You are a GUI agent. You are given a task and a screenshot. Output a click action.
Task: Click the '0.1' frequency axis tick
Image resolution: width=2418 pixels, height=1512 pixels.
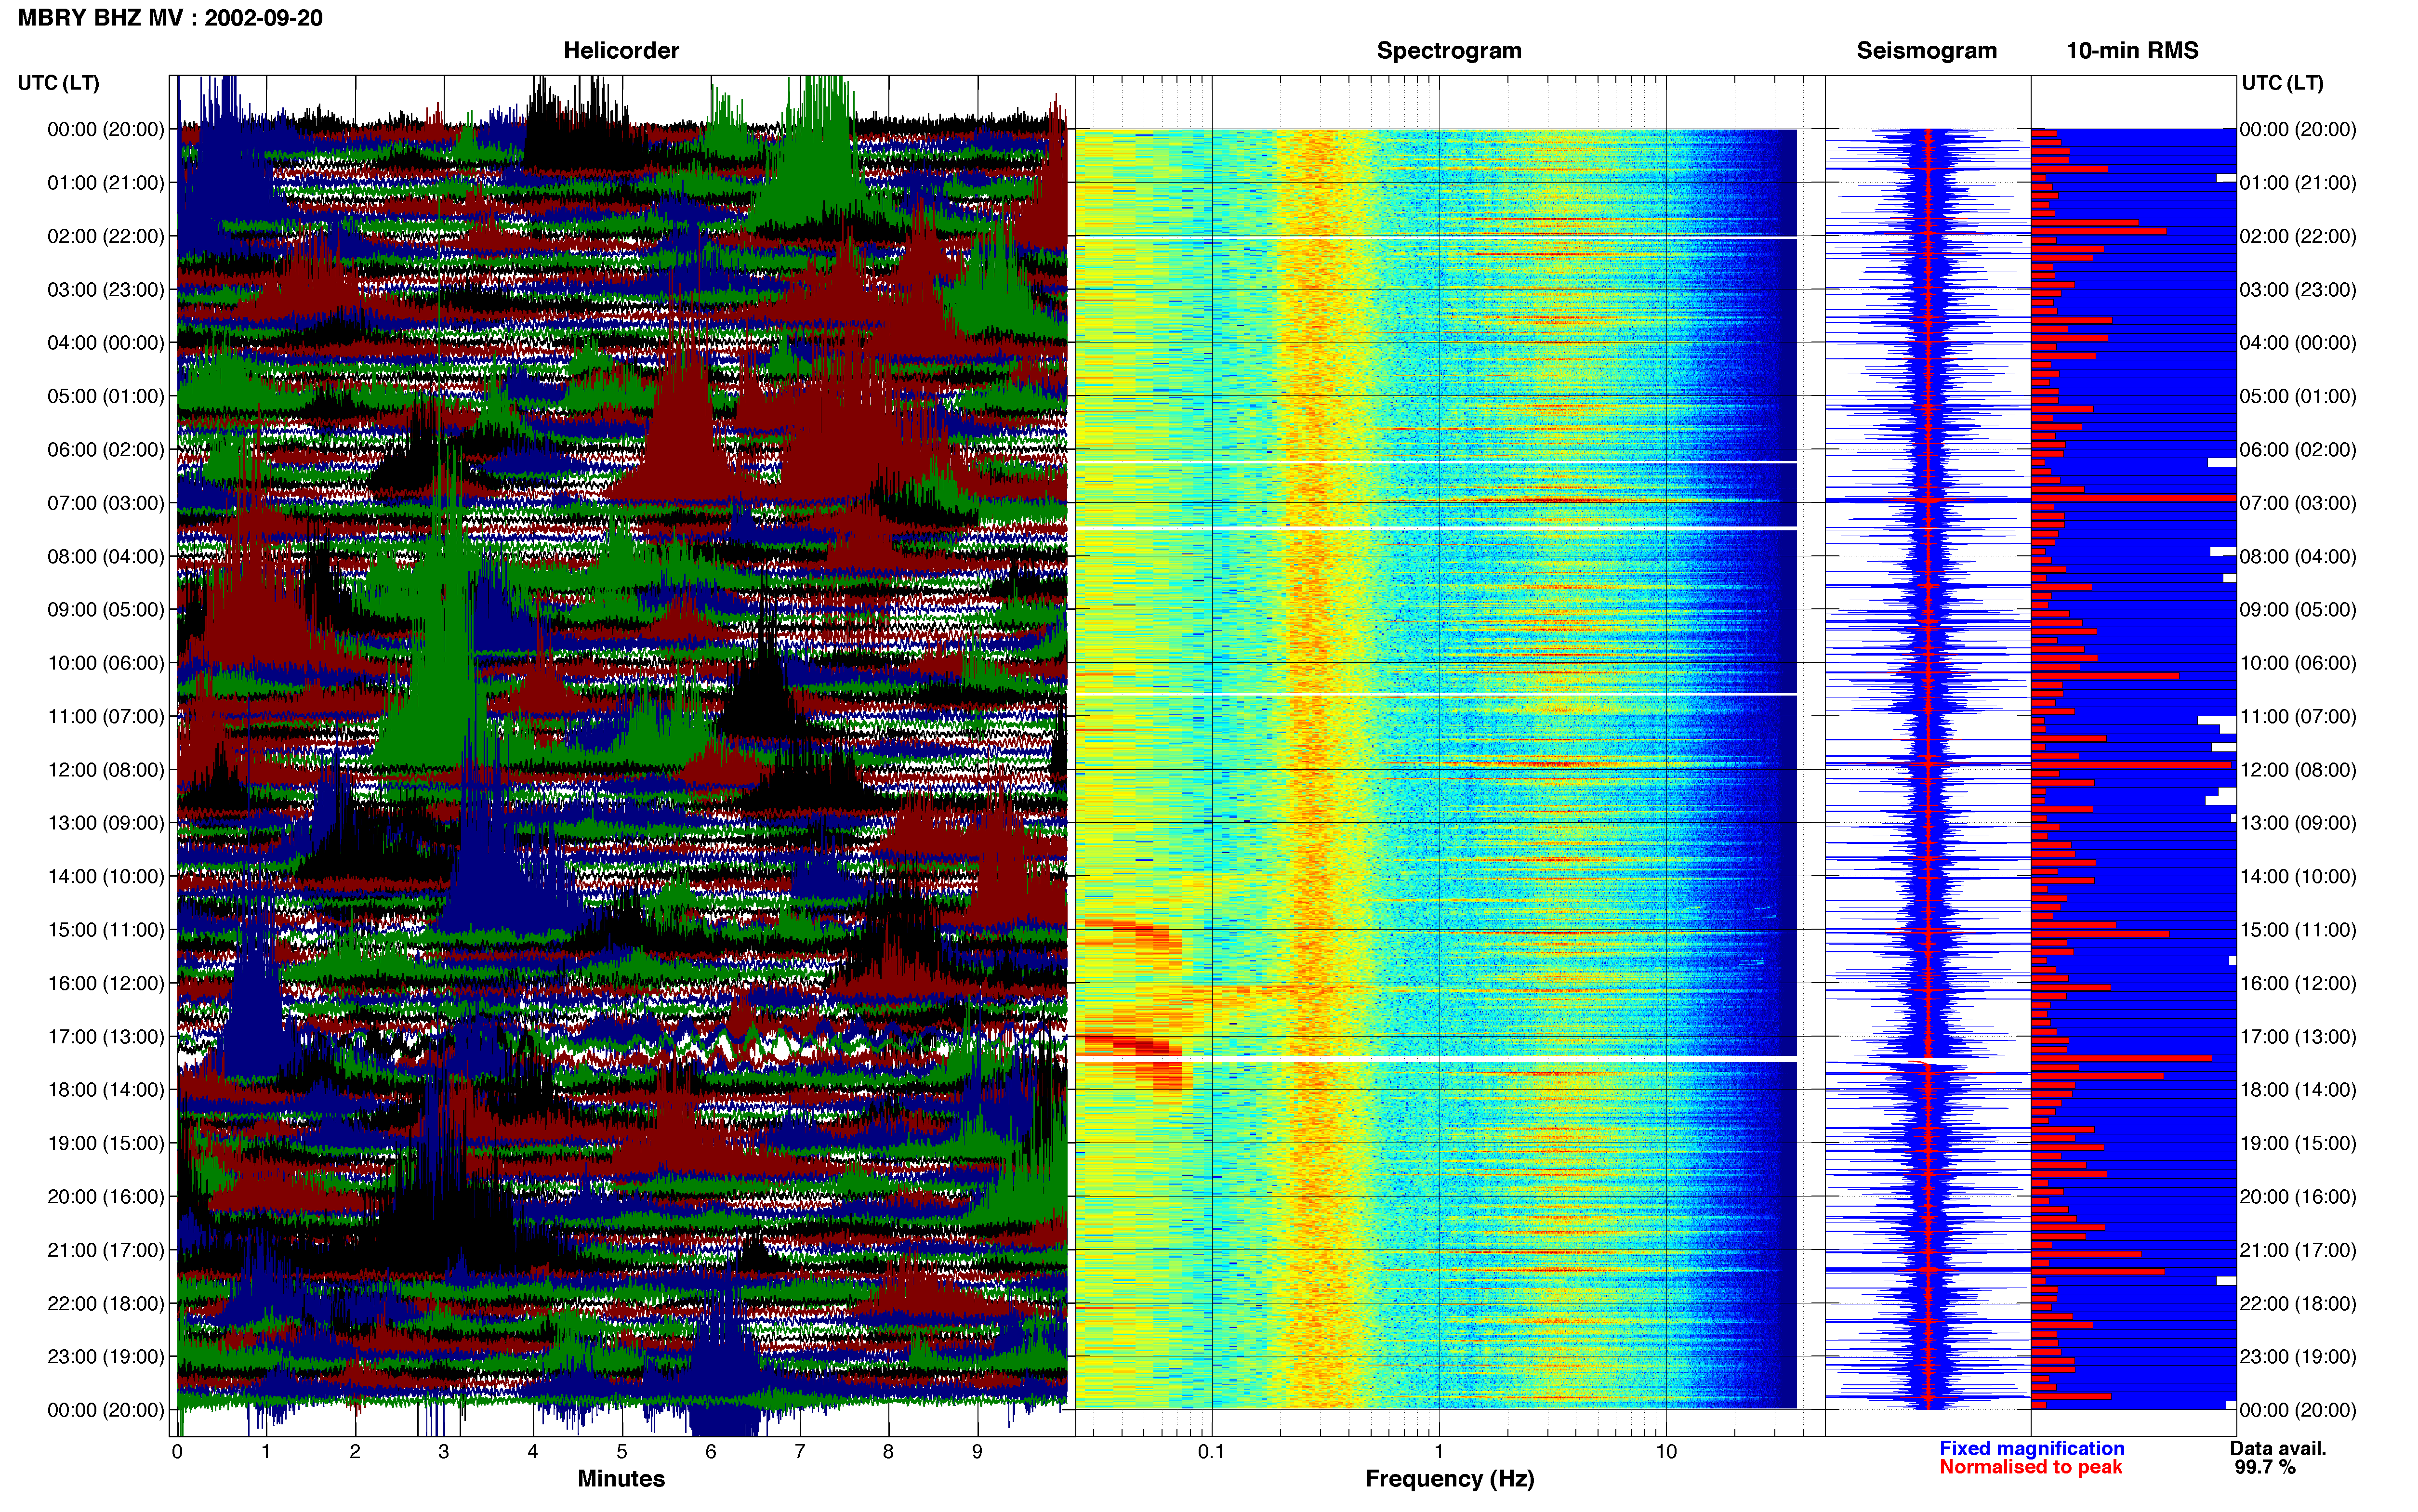click(1211, 1452)
